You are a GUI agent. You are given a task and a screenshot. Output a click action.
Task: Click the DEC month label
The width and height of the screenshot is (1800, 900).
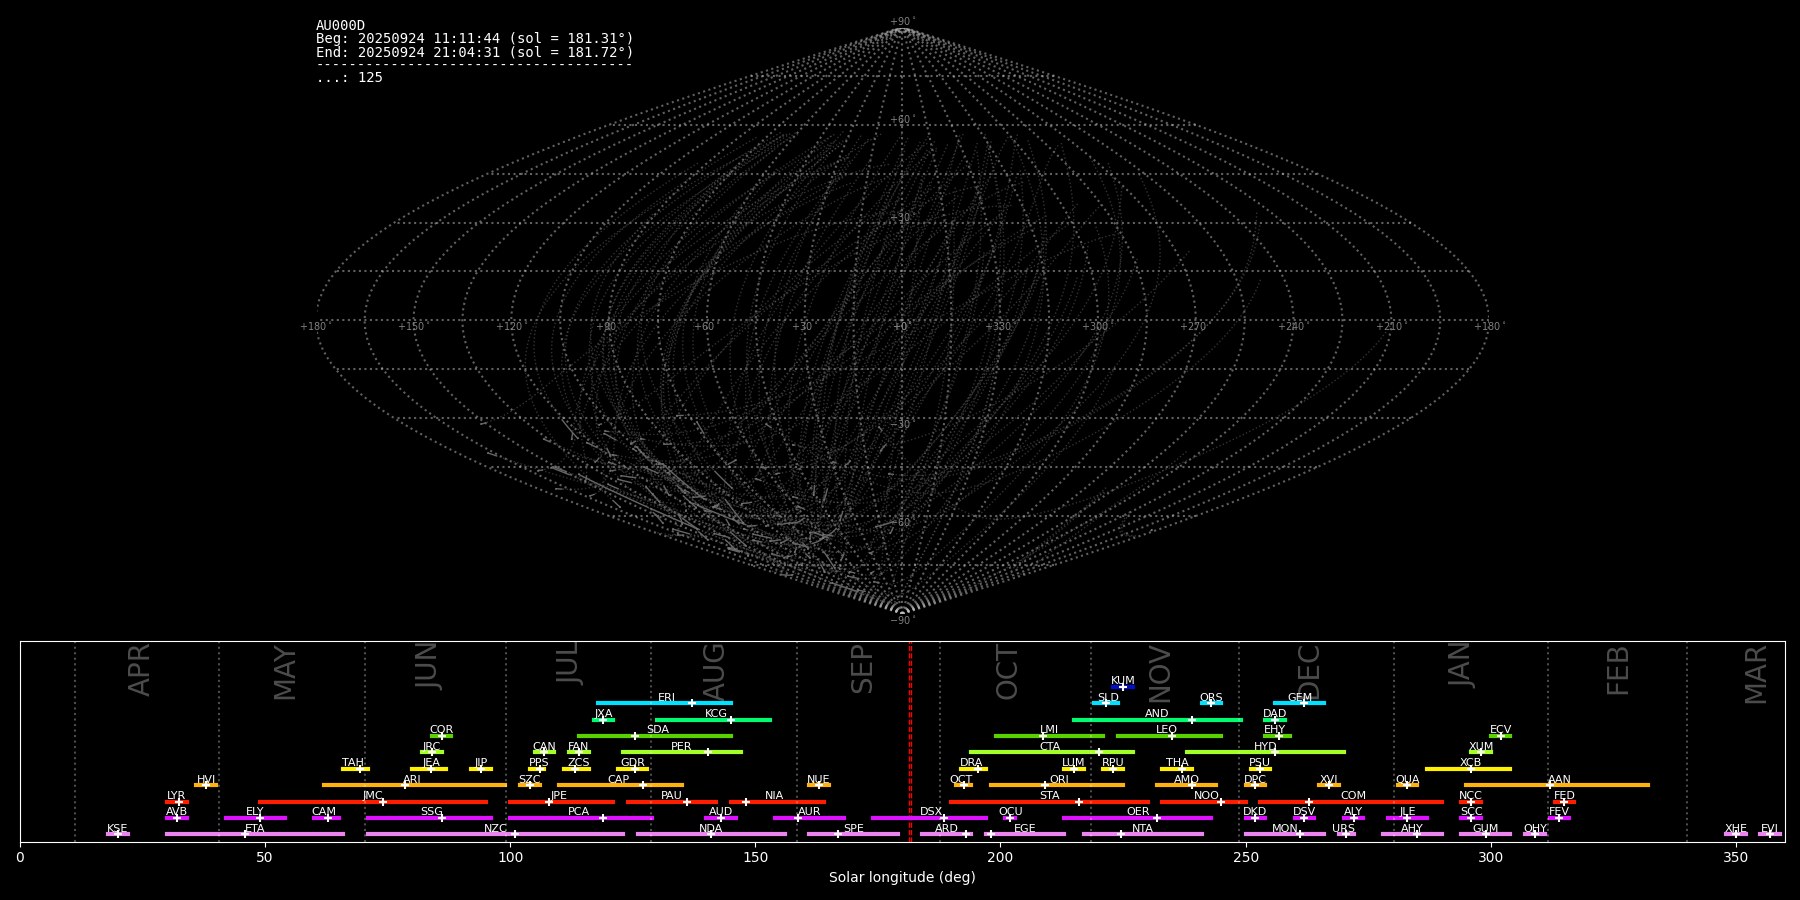click(1309, 673)
